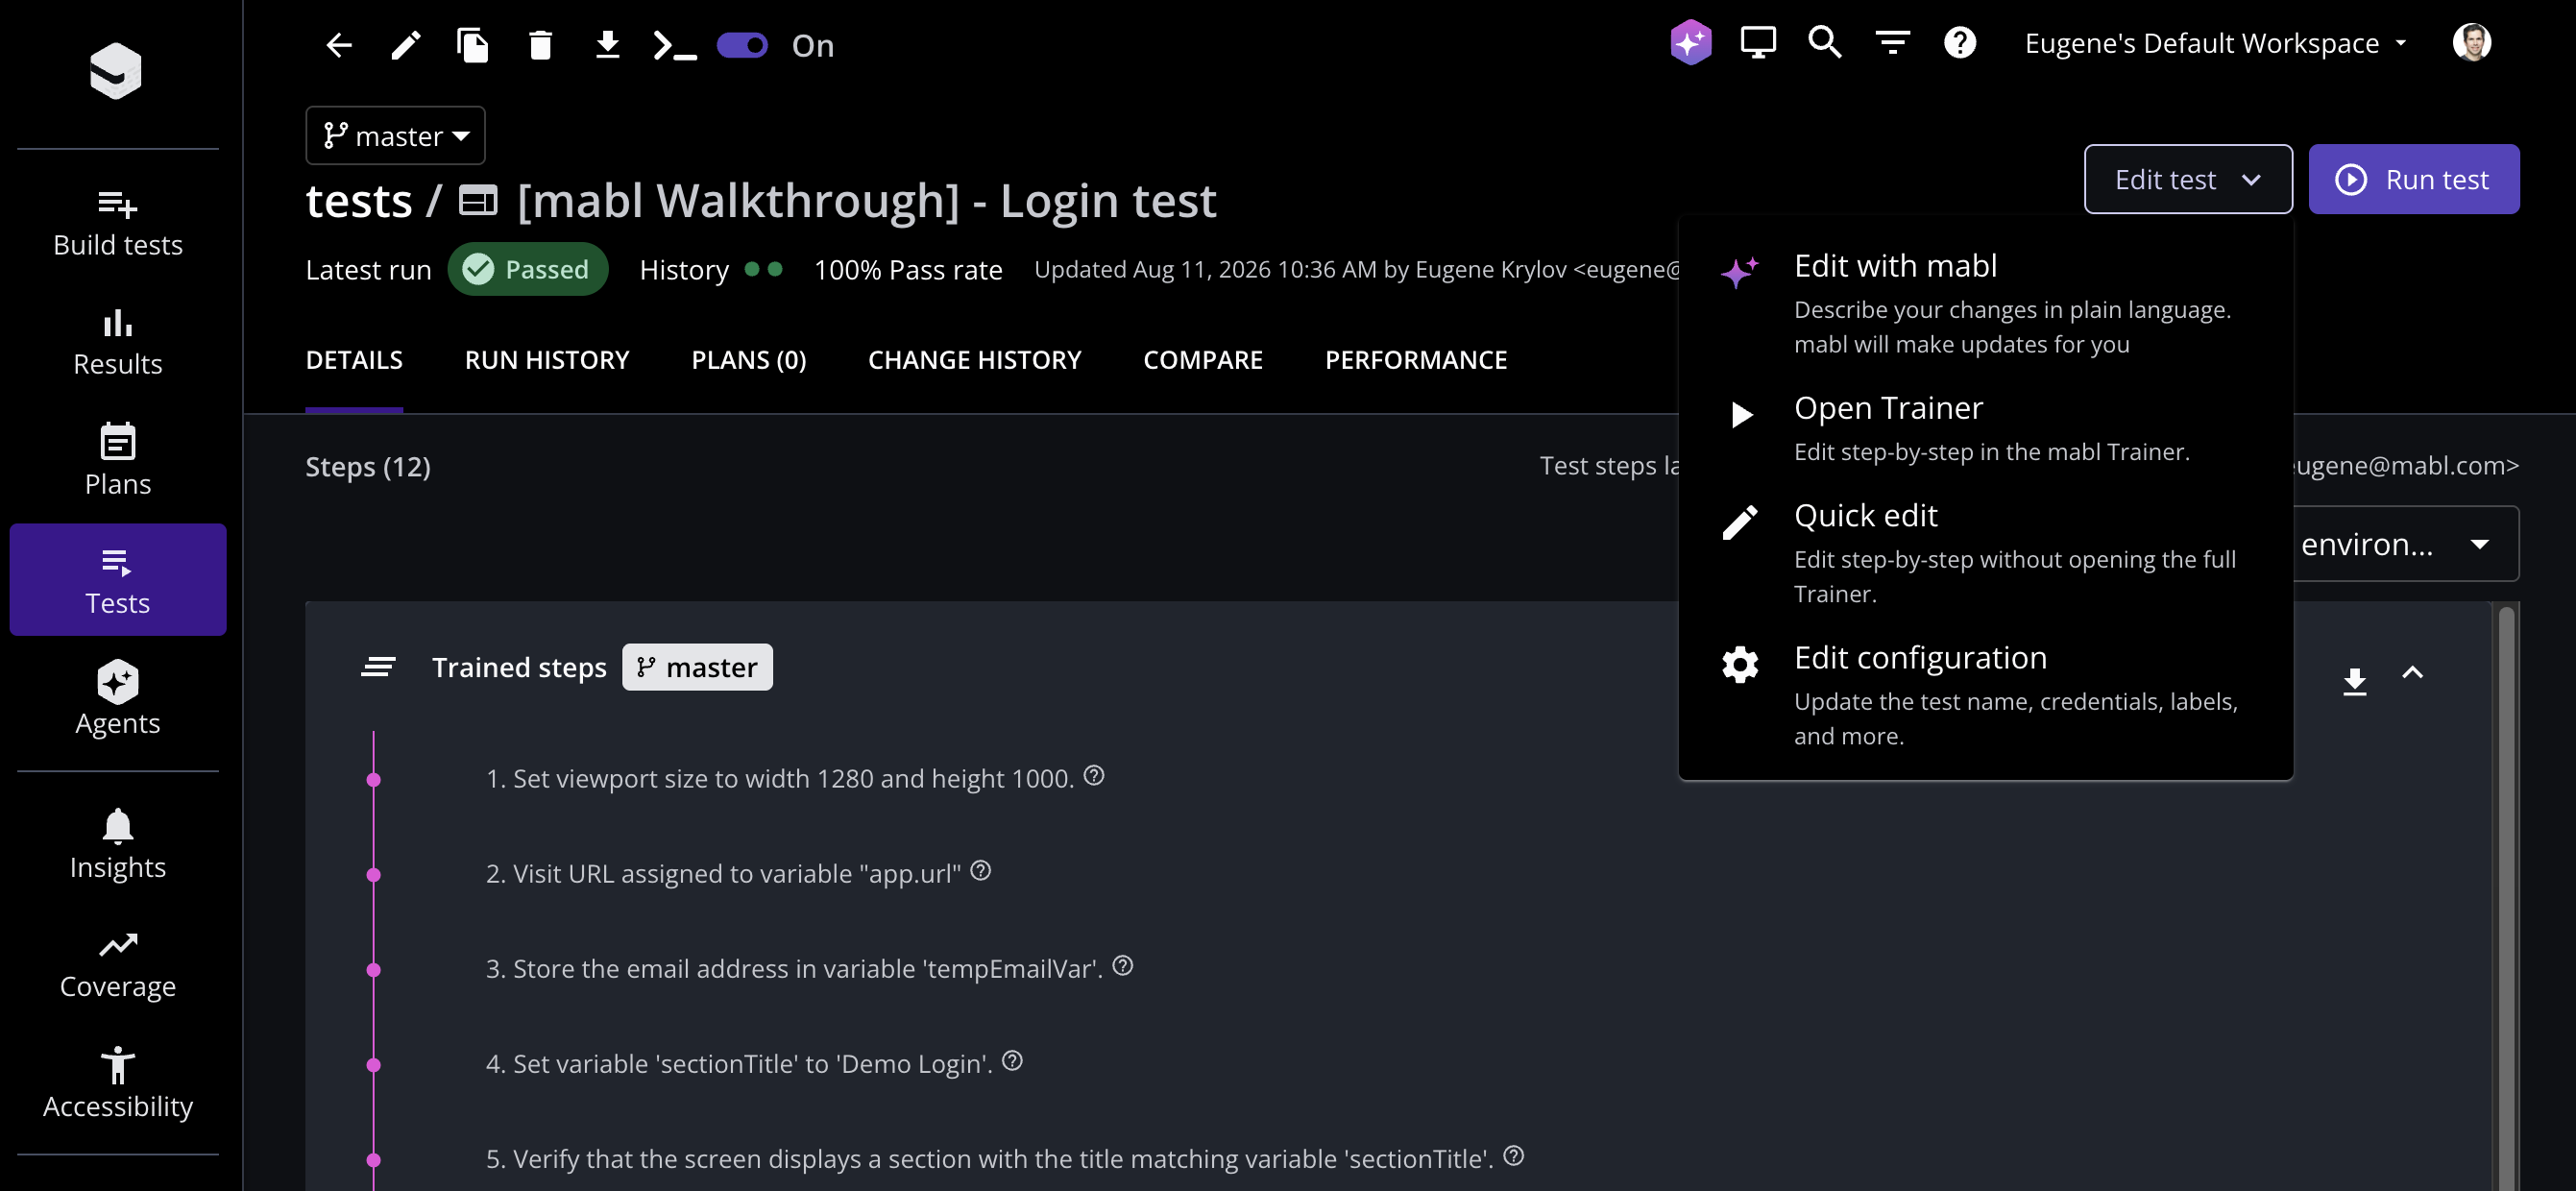The height and width of the screenshot is (1191, 2576).
Task: Select step 5 "Verify that the screen displays a section"
Action: [989, 1158]
